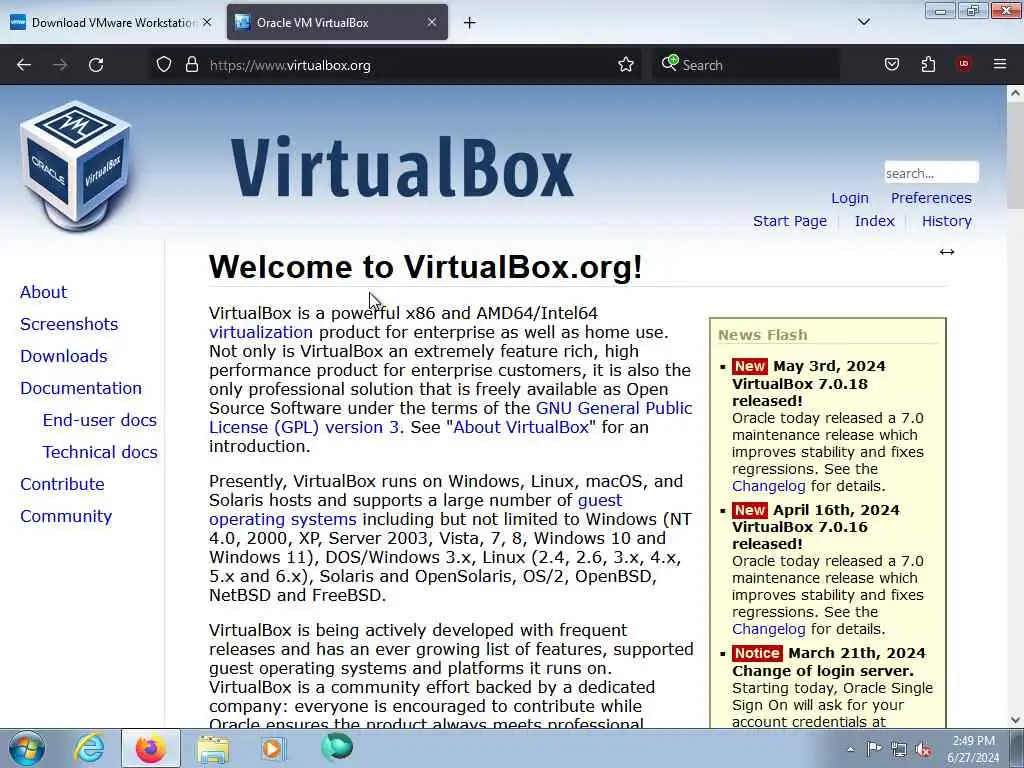Open About in the sidebar
Image resolution: width=1024 pixels, height=768 pixels.
tap(43, 292)
